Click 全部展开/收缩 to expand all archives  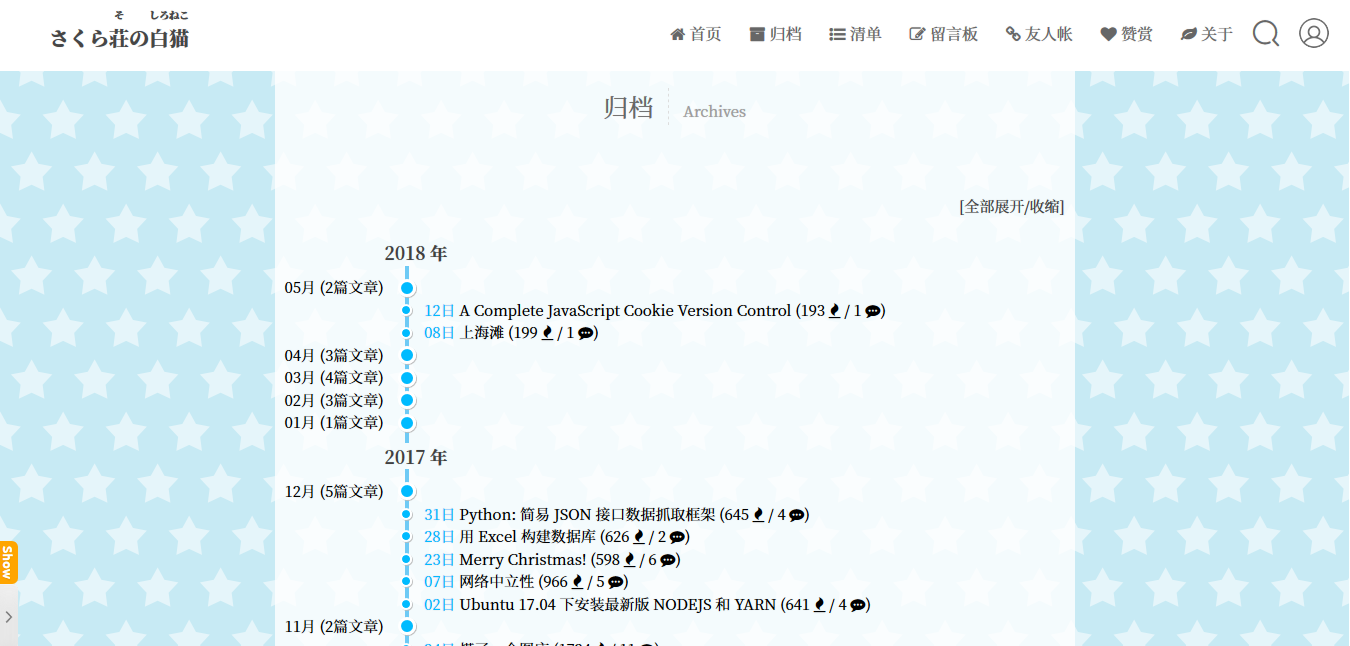[1011, 206]
